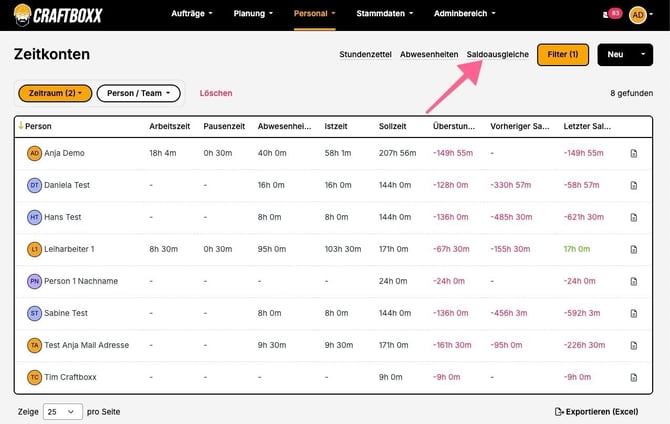Click the Craftboxx logo
The height and width of the screenshot is (424, 670).
pos(58,14)
